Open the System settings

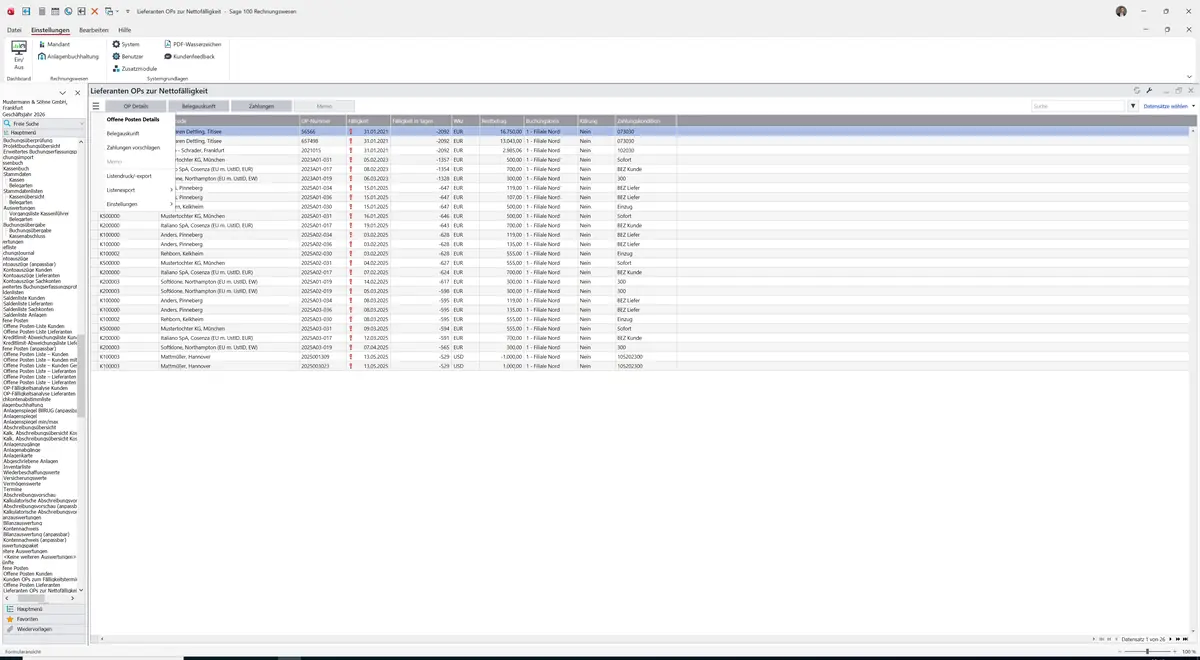[126, 45]
